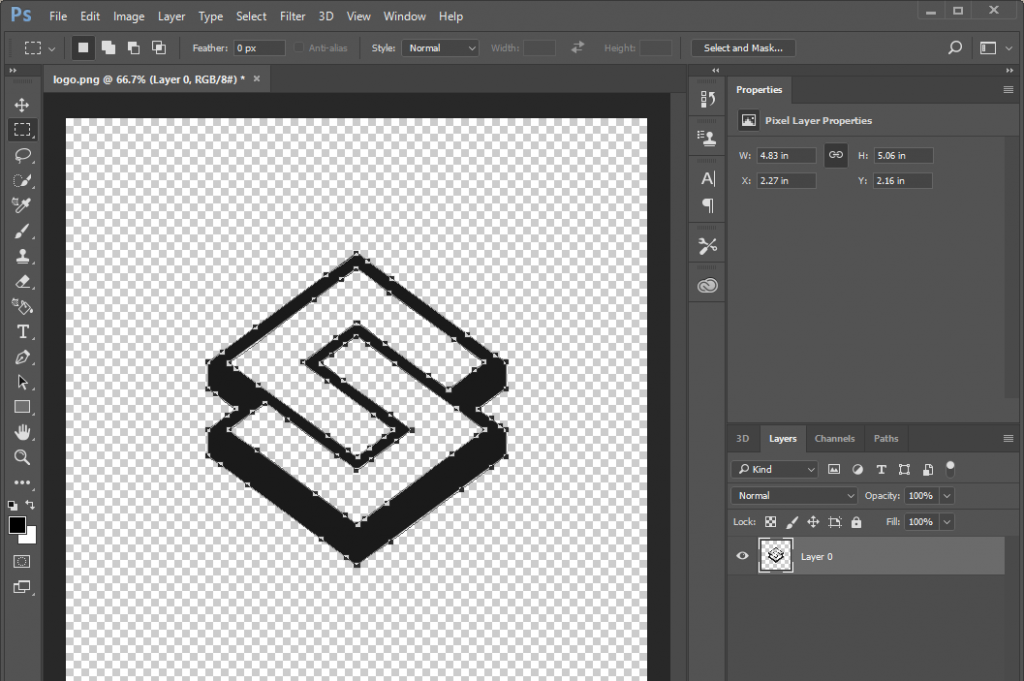Activate the Zoom tool
Viewport: 1024px width, 681px height.
[22, 457]
